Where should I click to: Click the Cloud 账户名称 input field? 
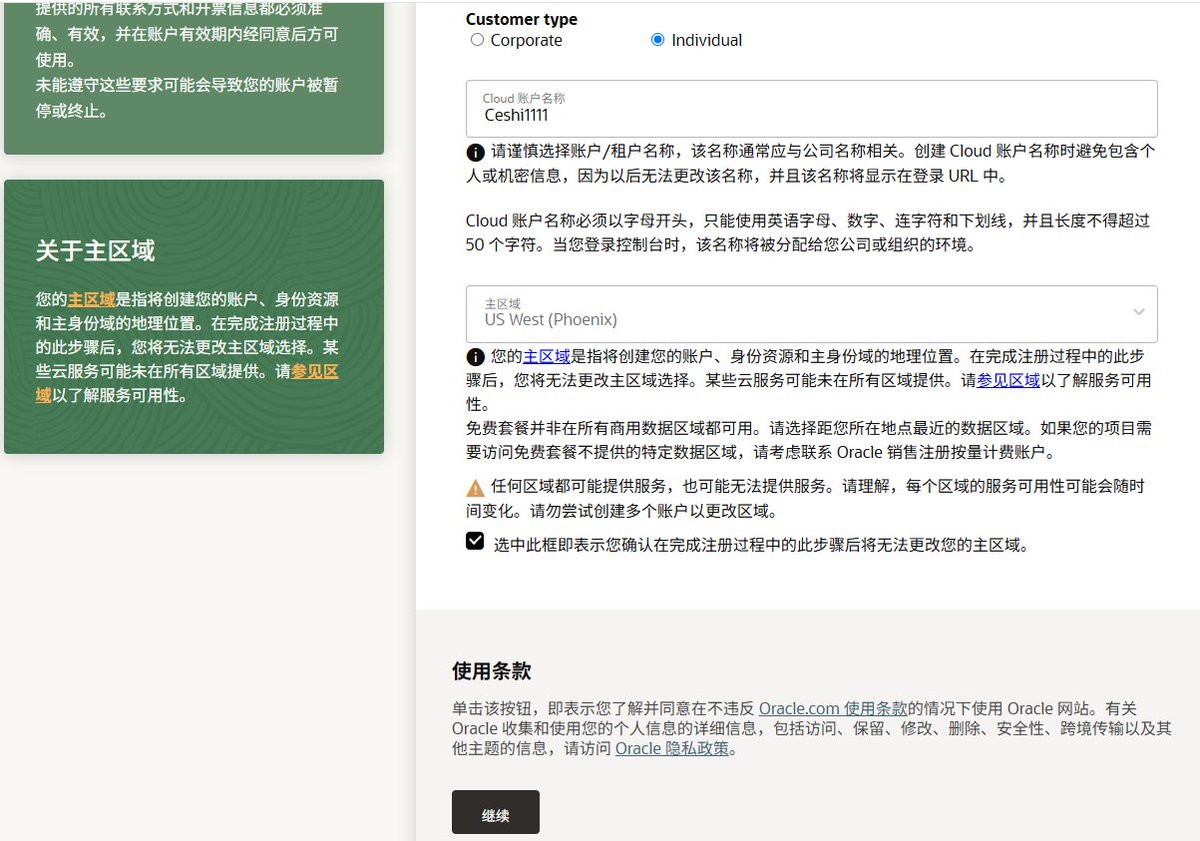811,108
